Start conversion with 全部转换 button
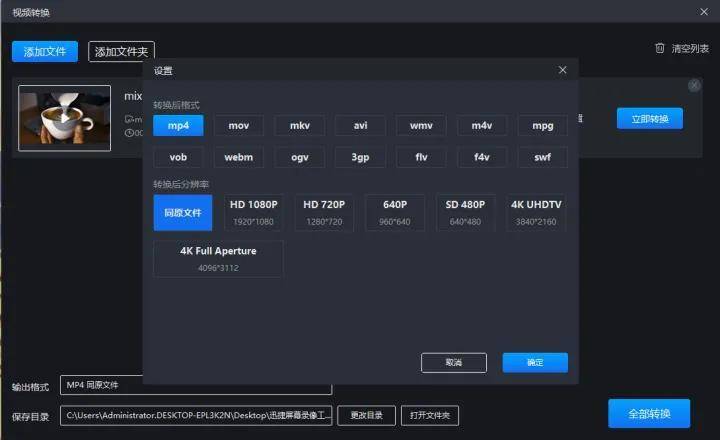 648,414
